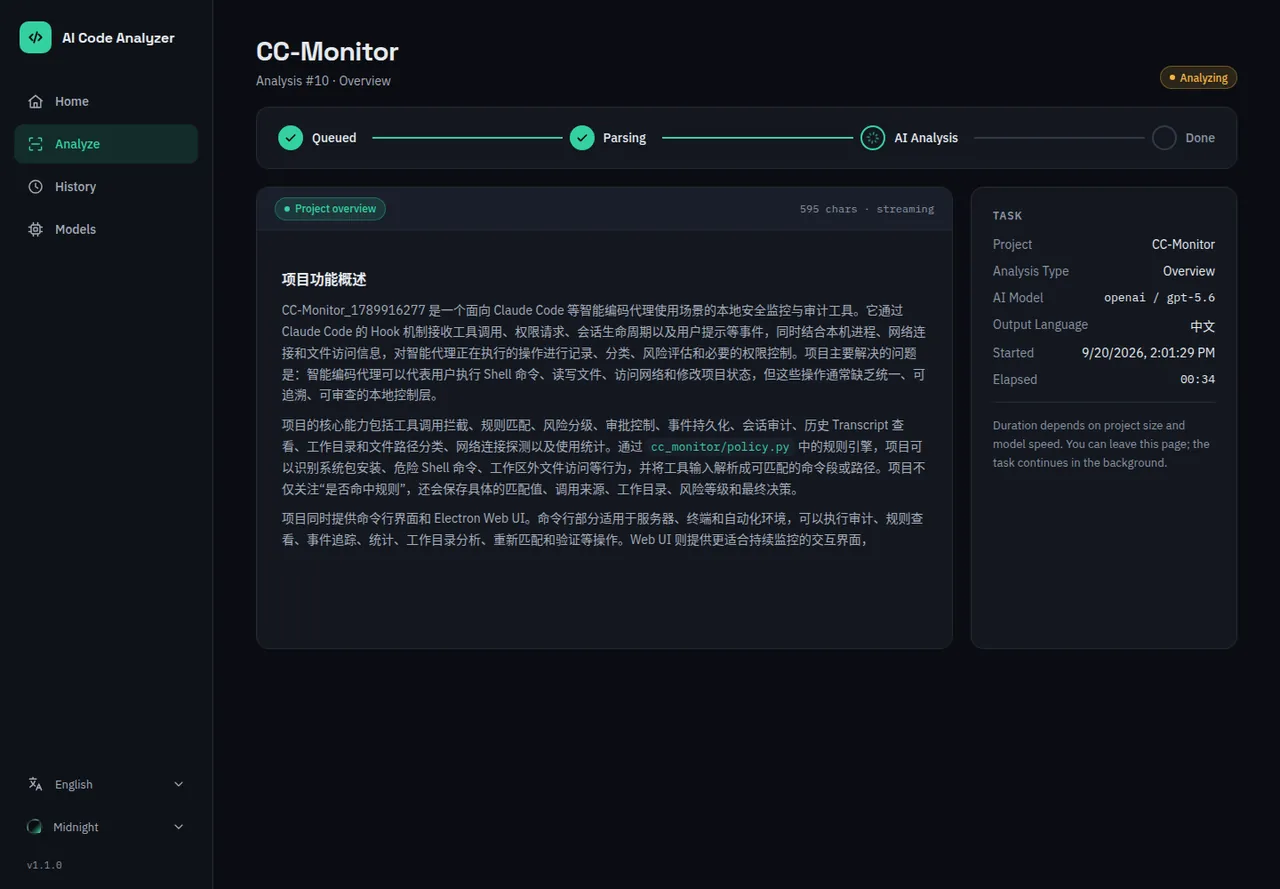Click the third paragraph mentioning Electron Web UI

602,529
